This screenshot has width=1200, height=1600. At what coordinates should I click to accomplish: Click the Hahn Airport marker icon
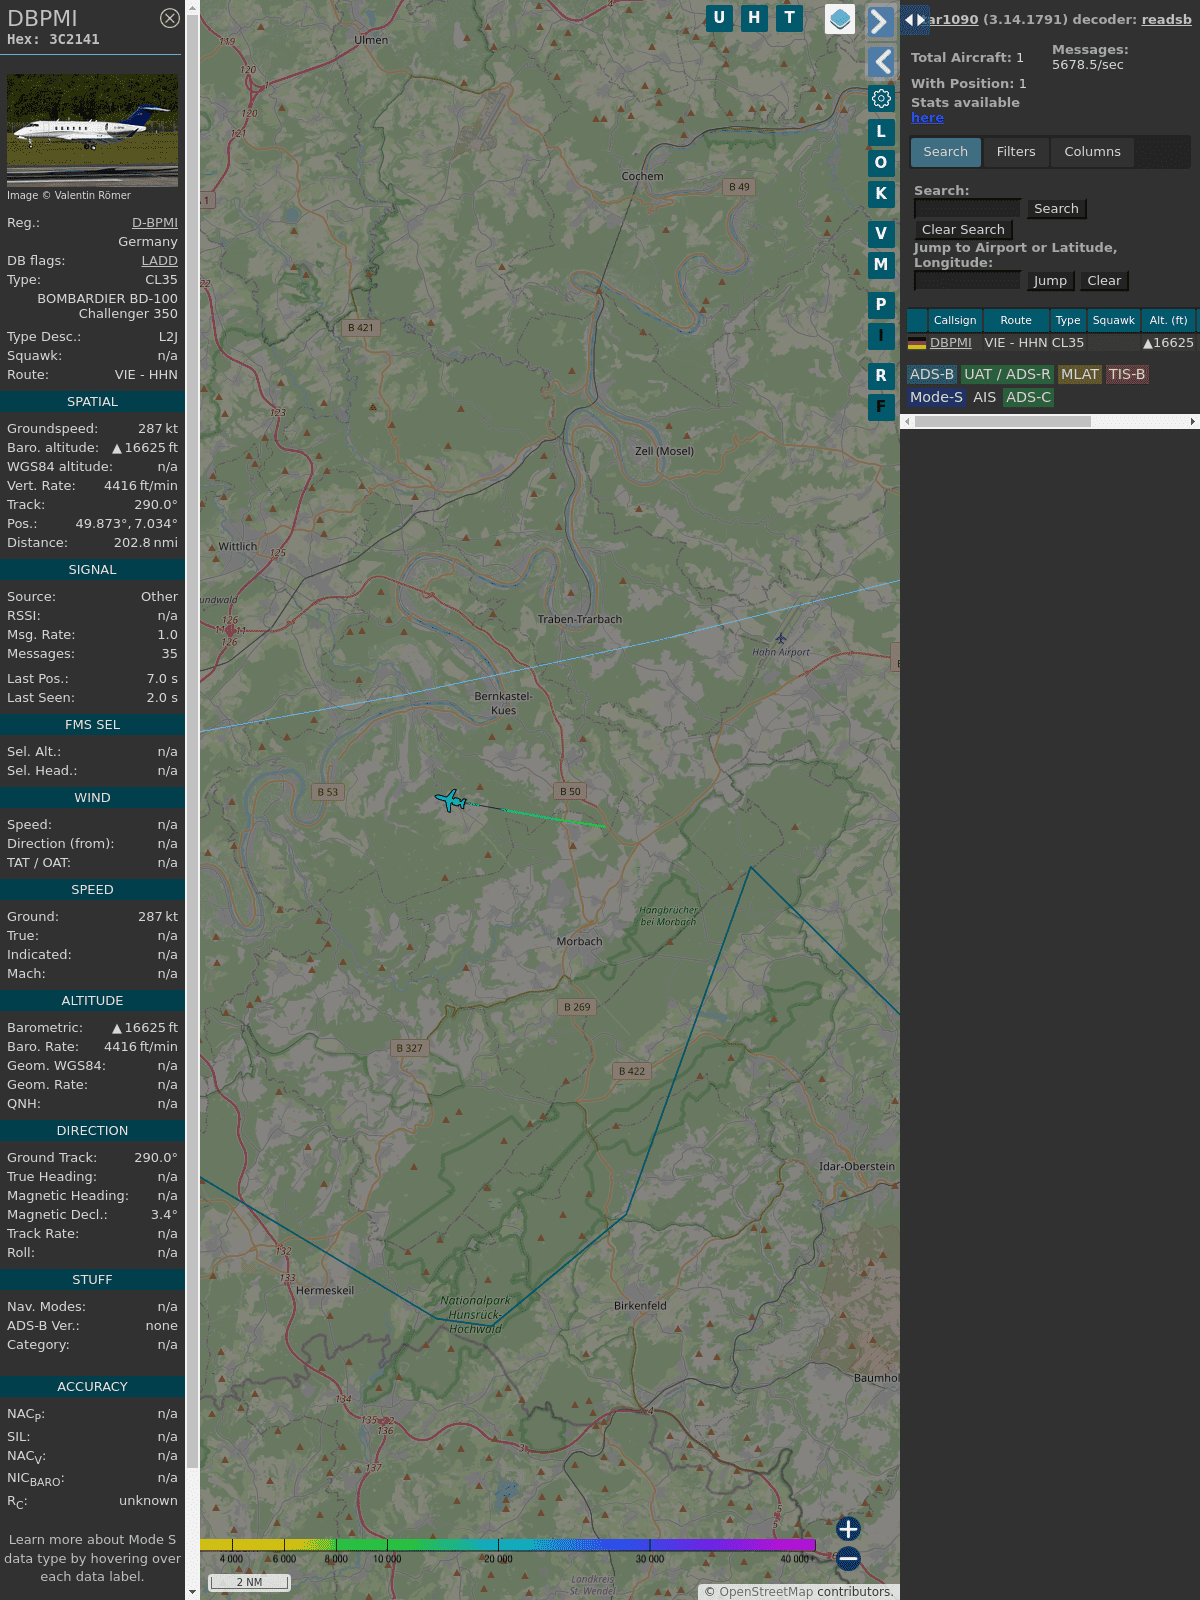[781, 639]
